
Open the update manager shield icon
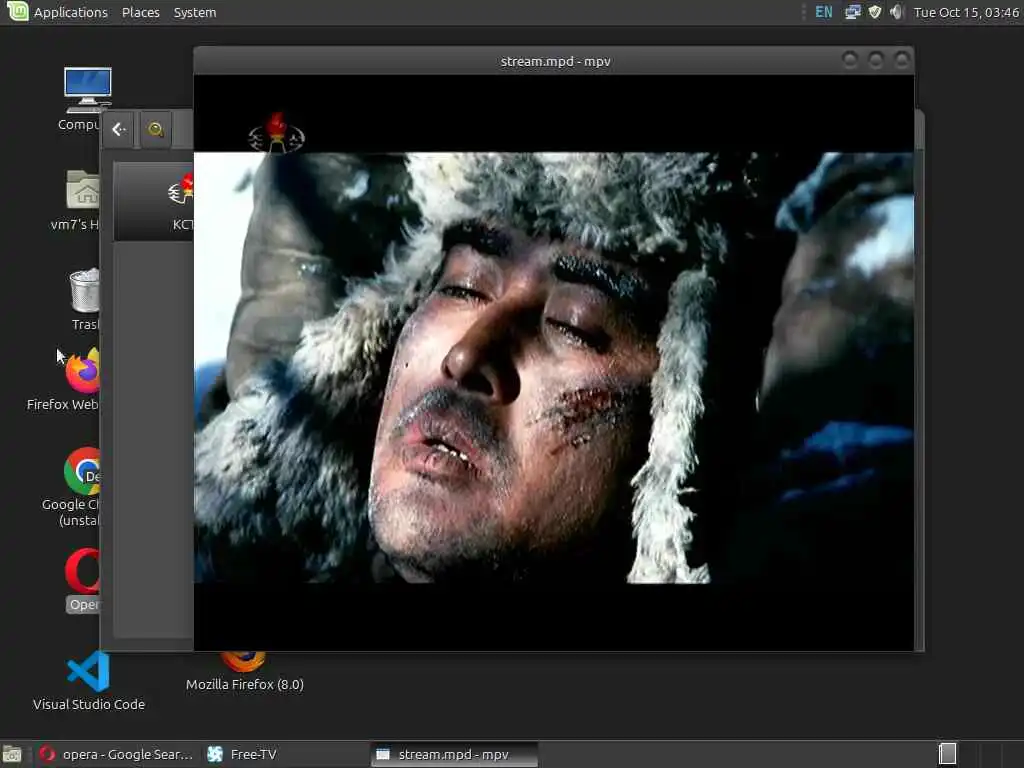click(x=875, y=12)
